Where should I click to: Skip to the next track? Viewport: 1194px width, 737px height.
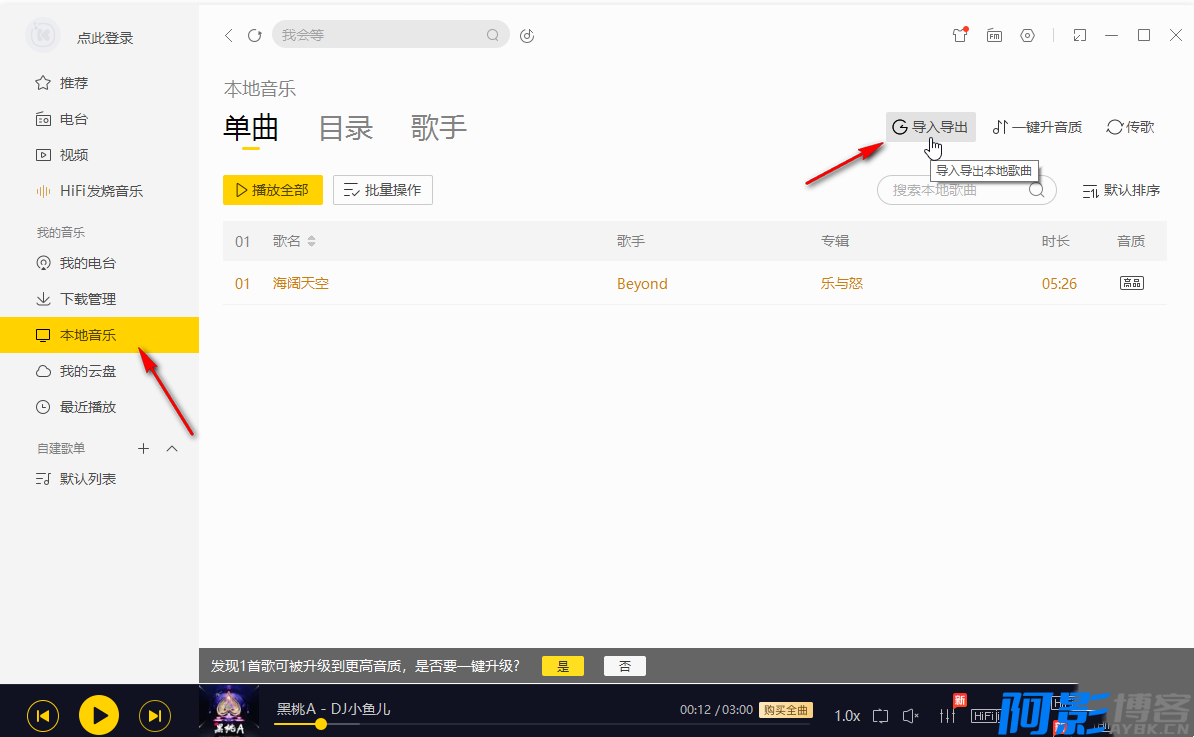[154, 715]
